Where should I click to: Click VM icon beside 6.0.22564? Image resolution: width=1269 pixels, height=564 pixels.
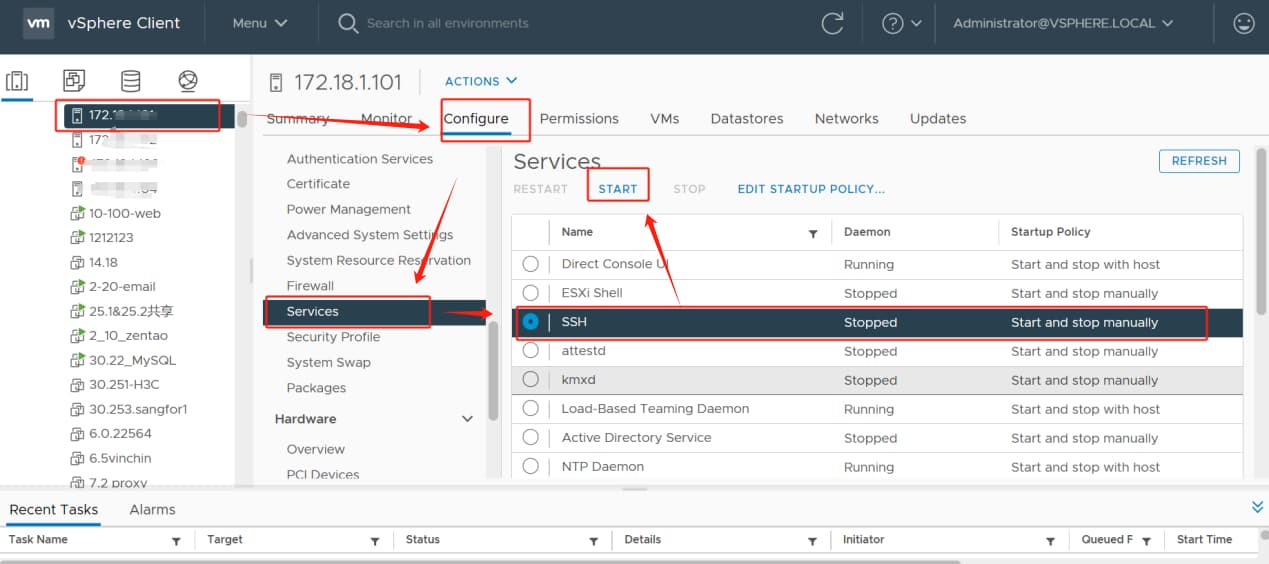[77, 434]
